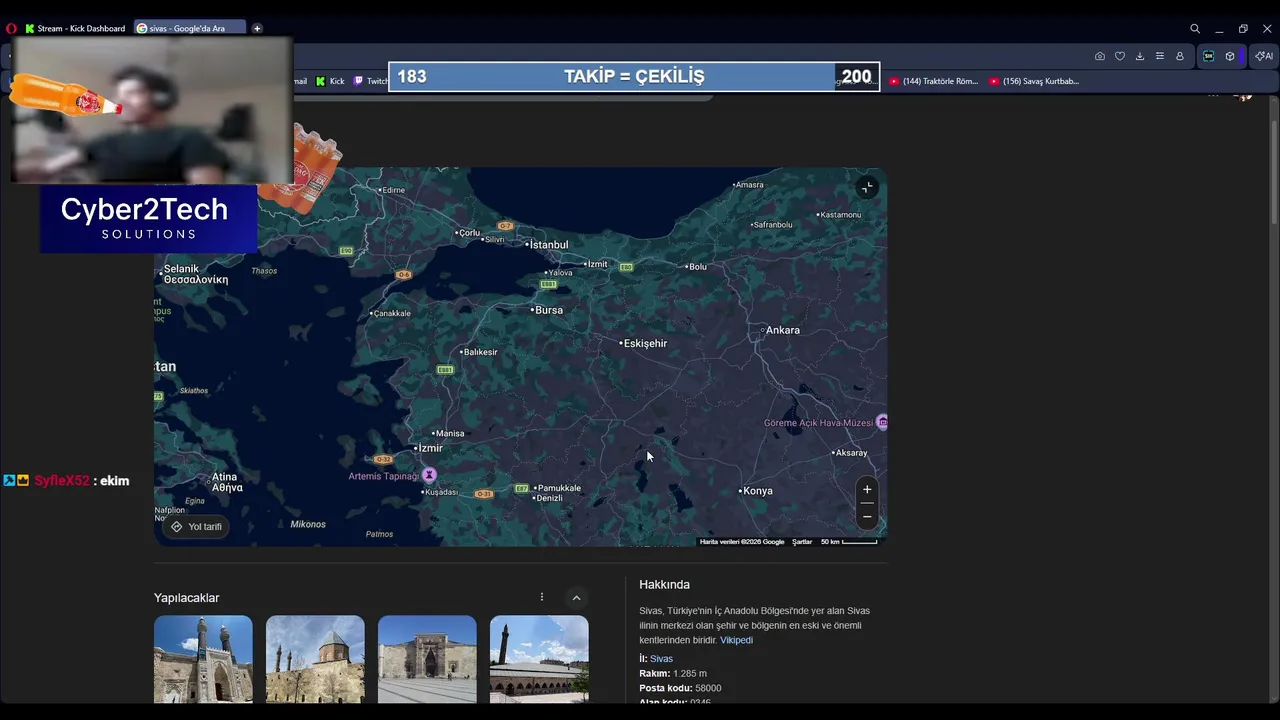Click the Safranbolu label on the map
This screenshot has height=720, width=1280.
(772, 225)
